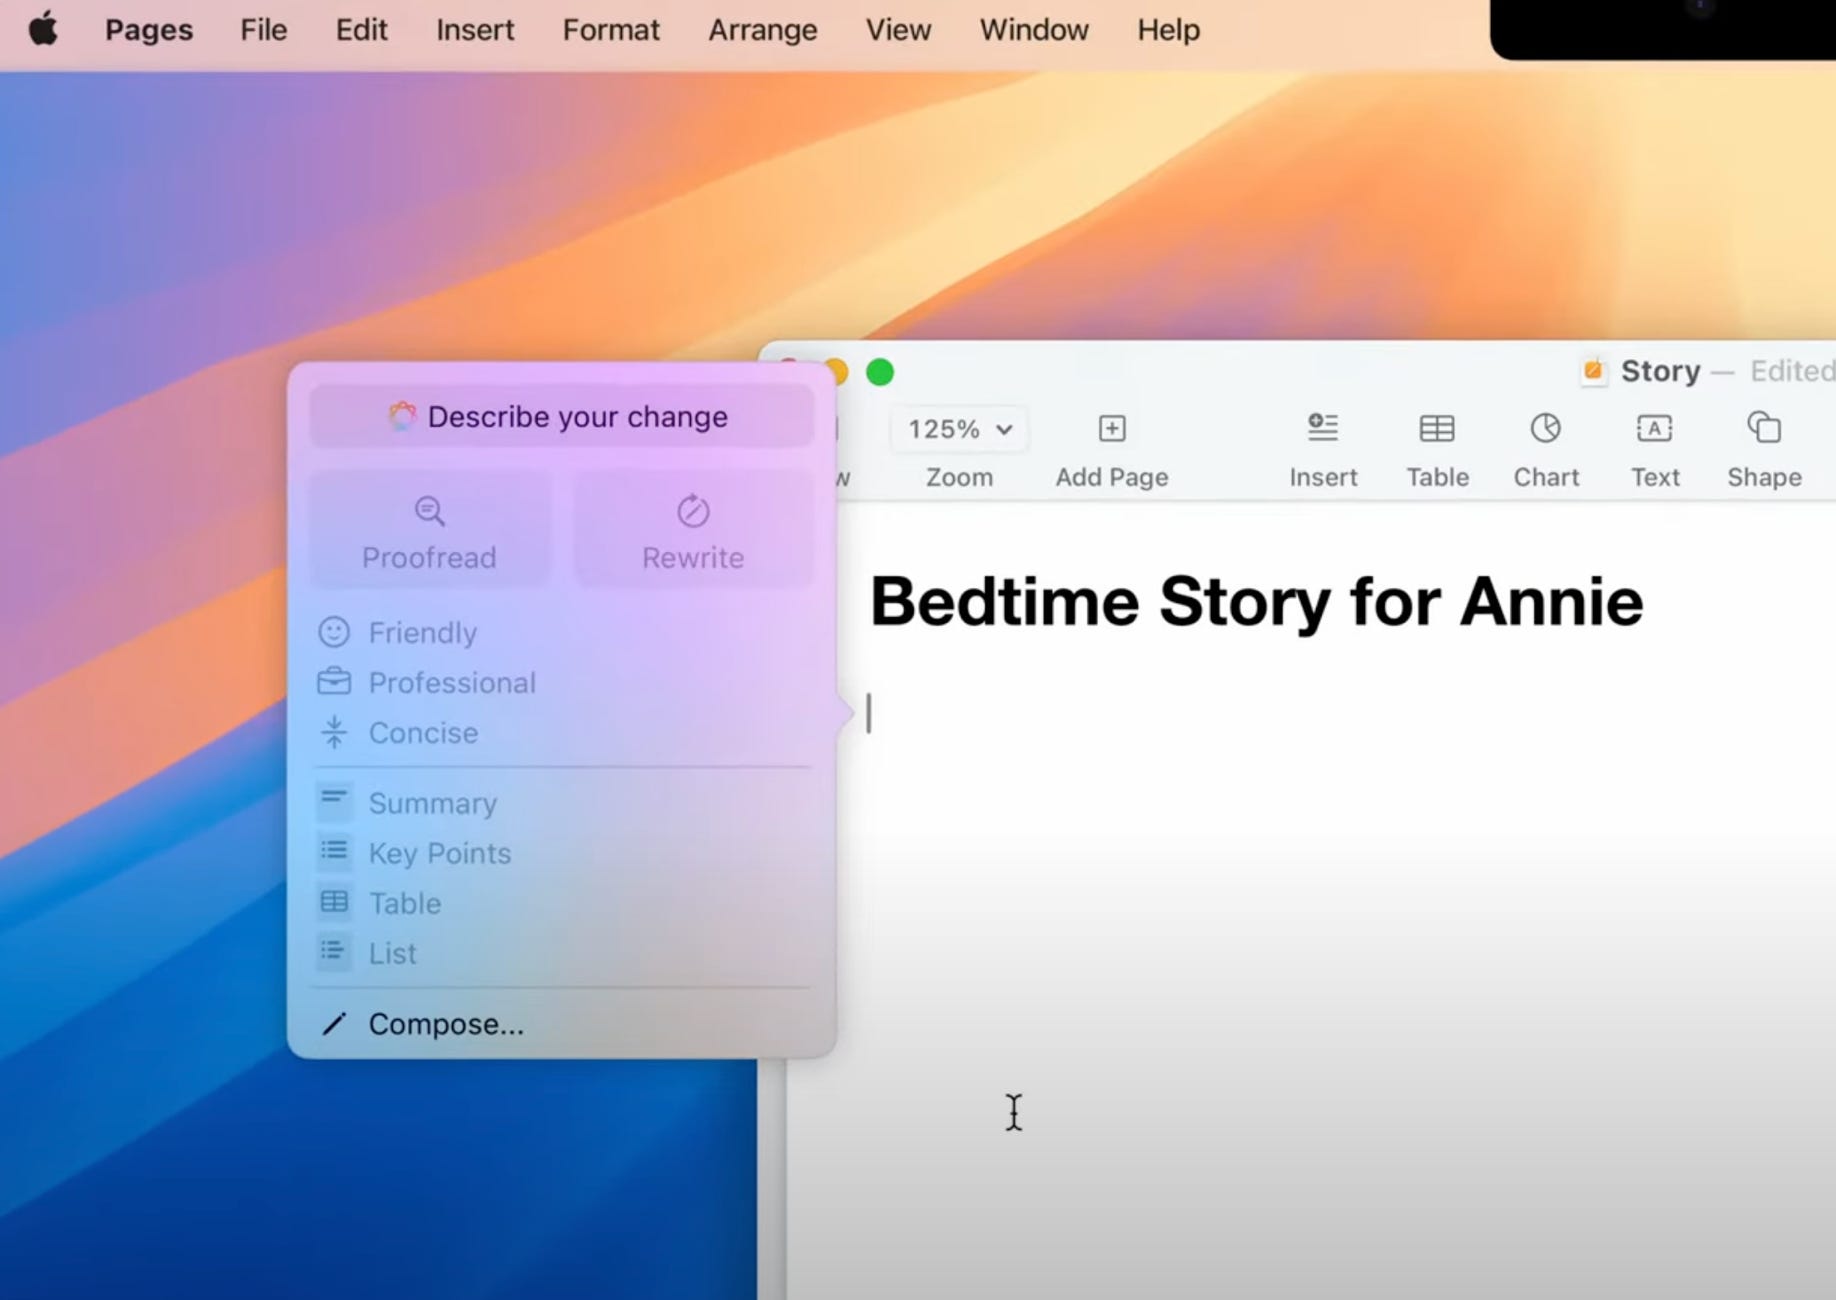The width and height of the screenshot is (1836, 1300).
Task: Open the View menu
Action: 898,30
